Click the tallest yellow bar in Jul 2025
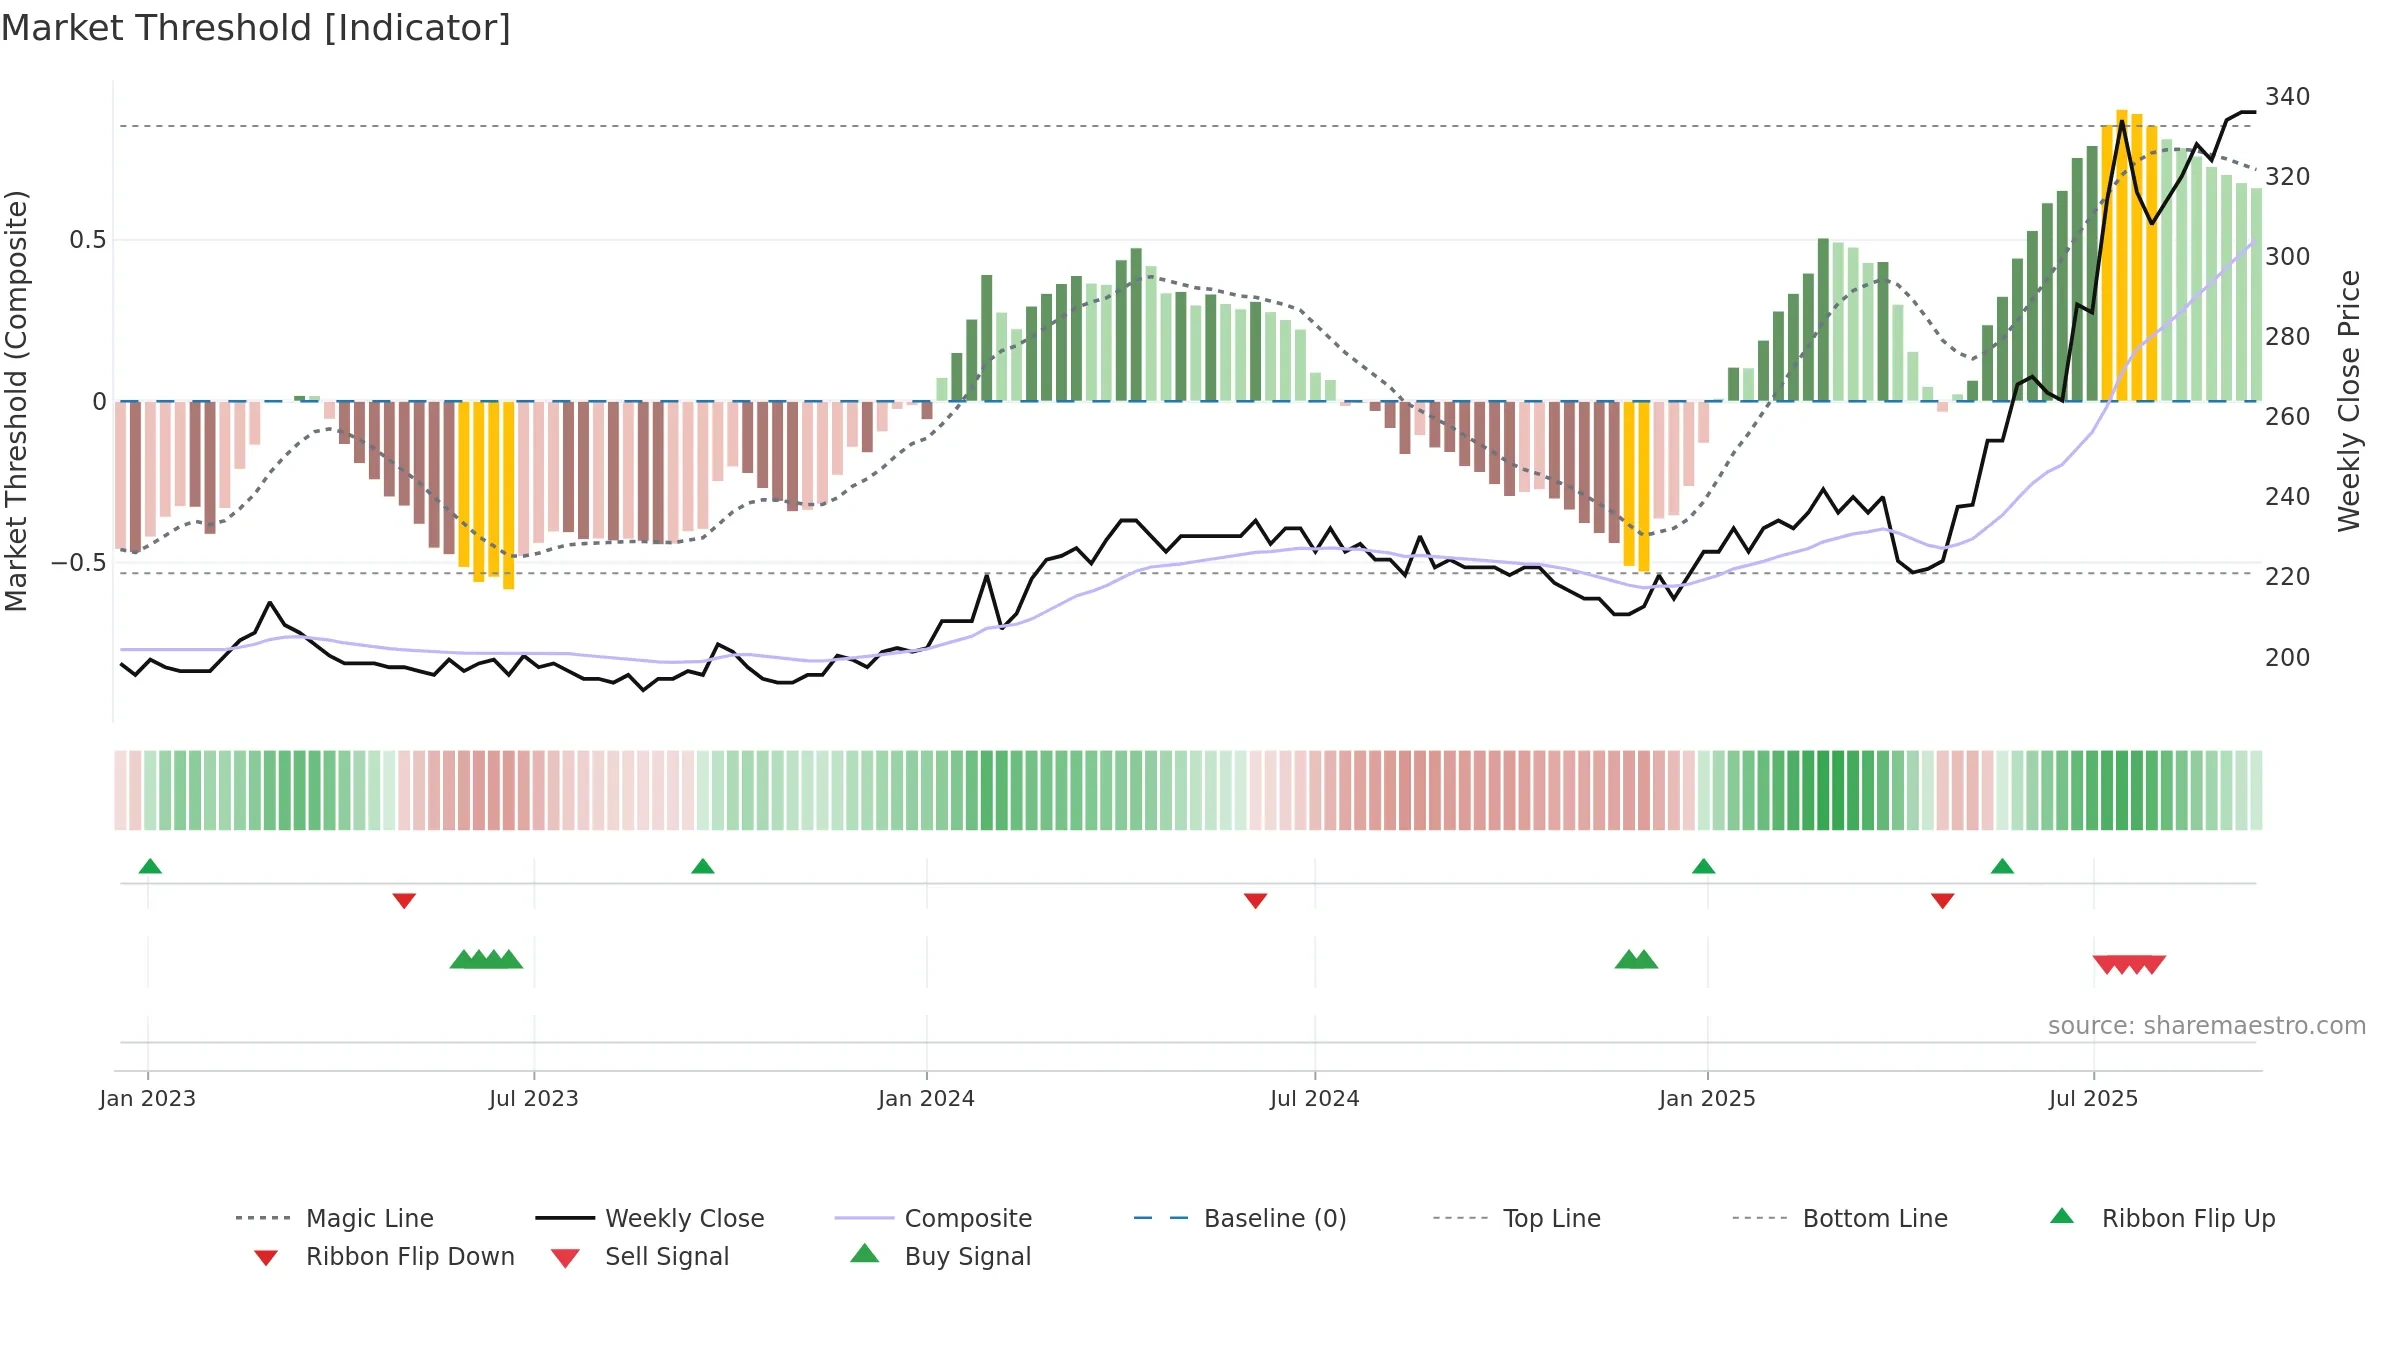Image resolution: width=2400 pixels, height=1350 pixels. [2122, 255]
